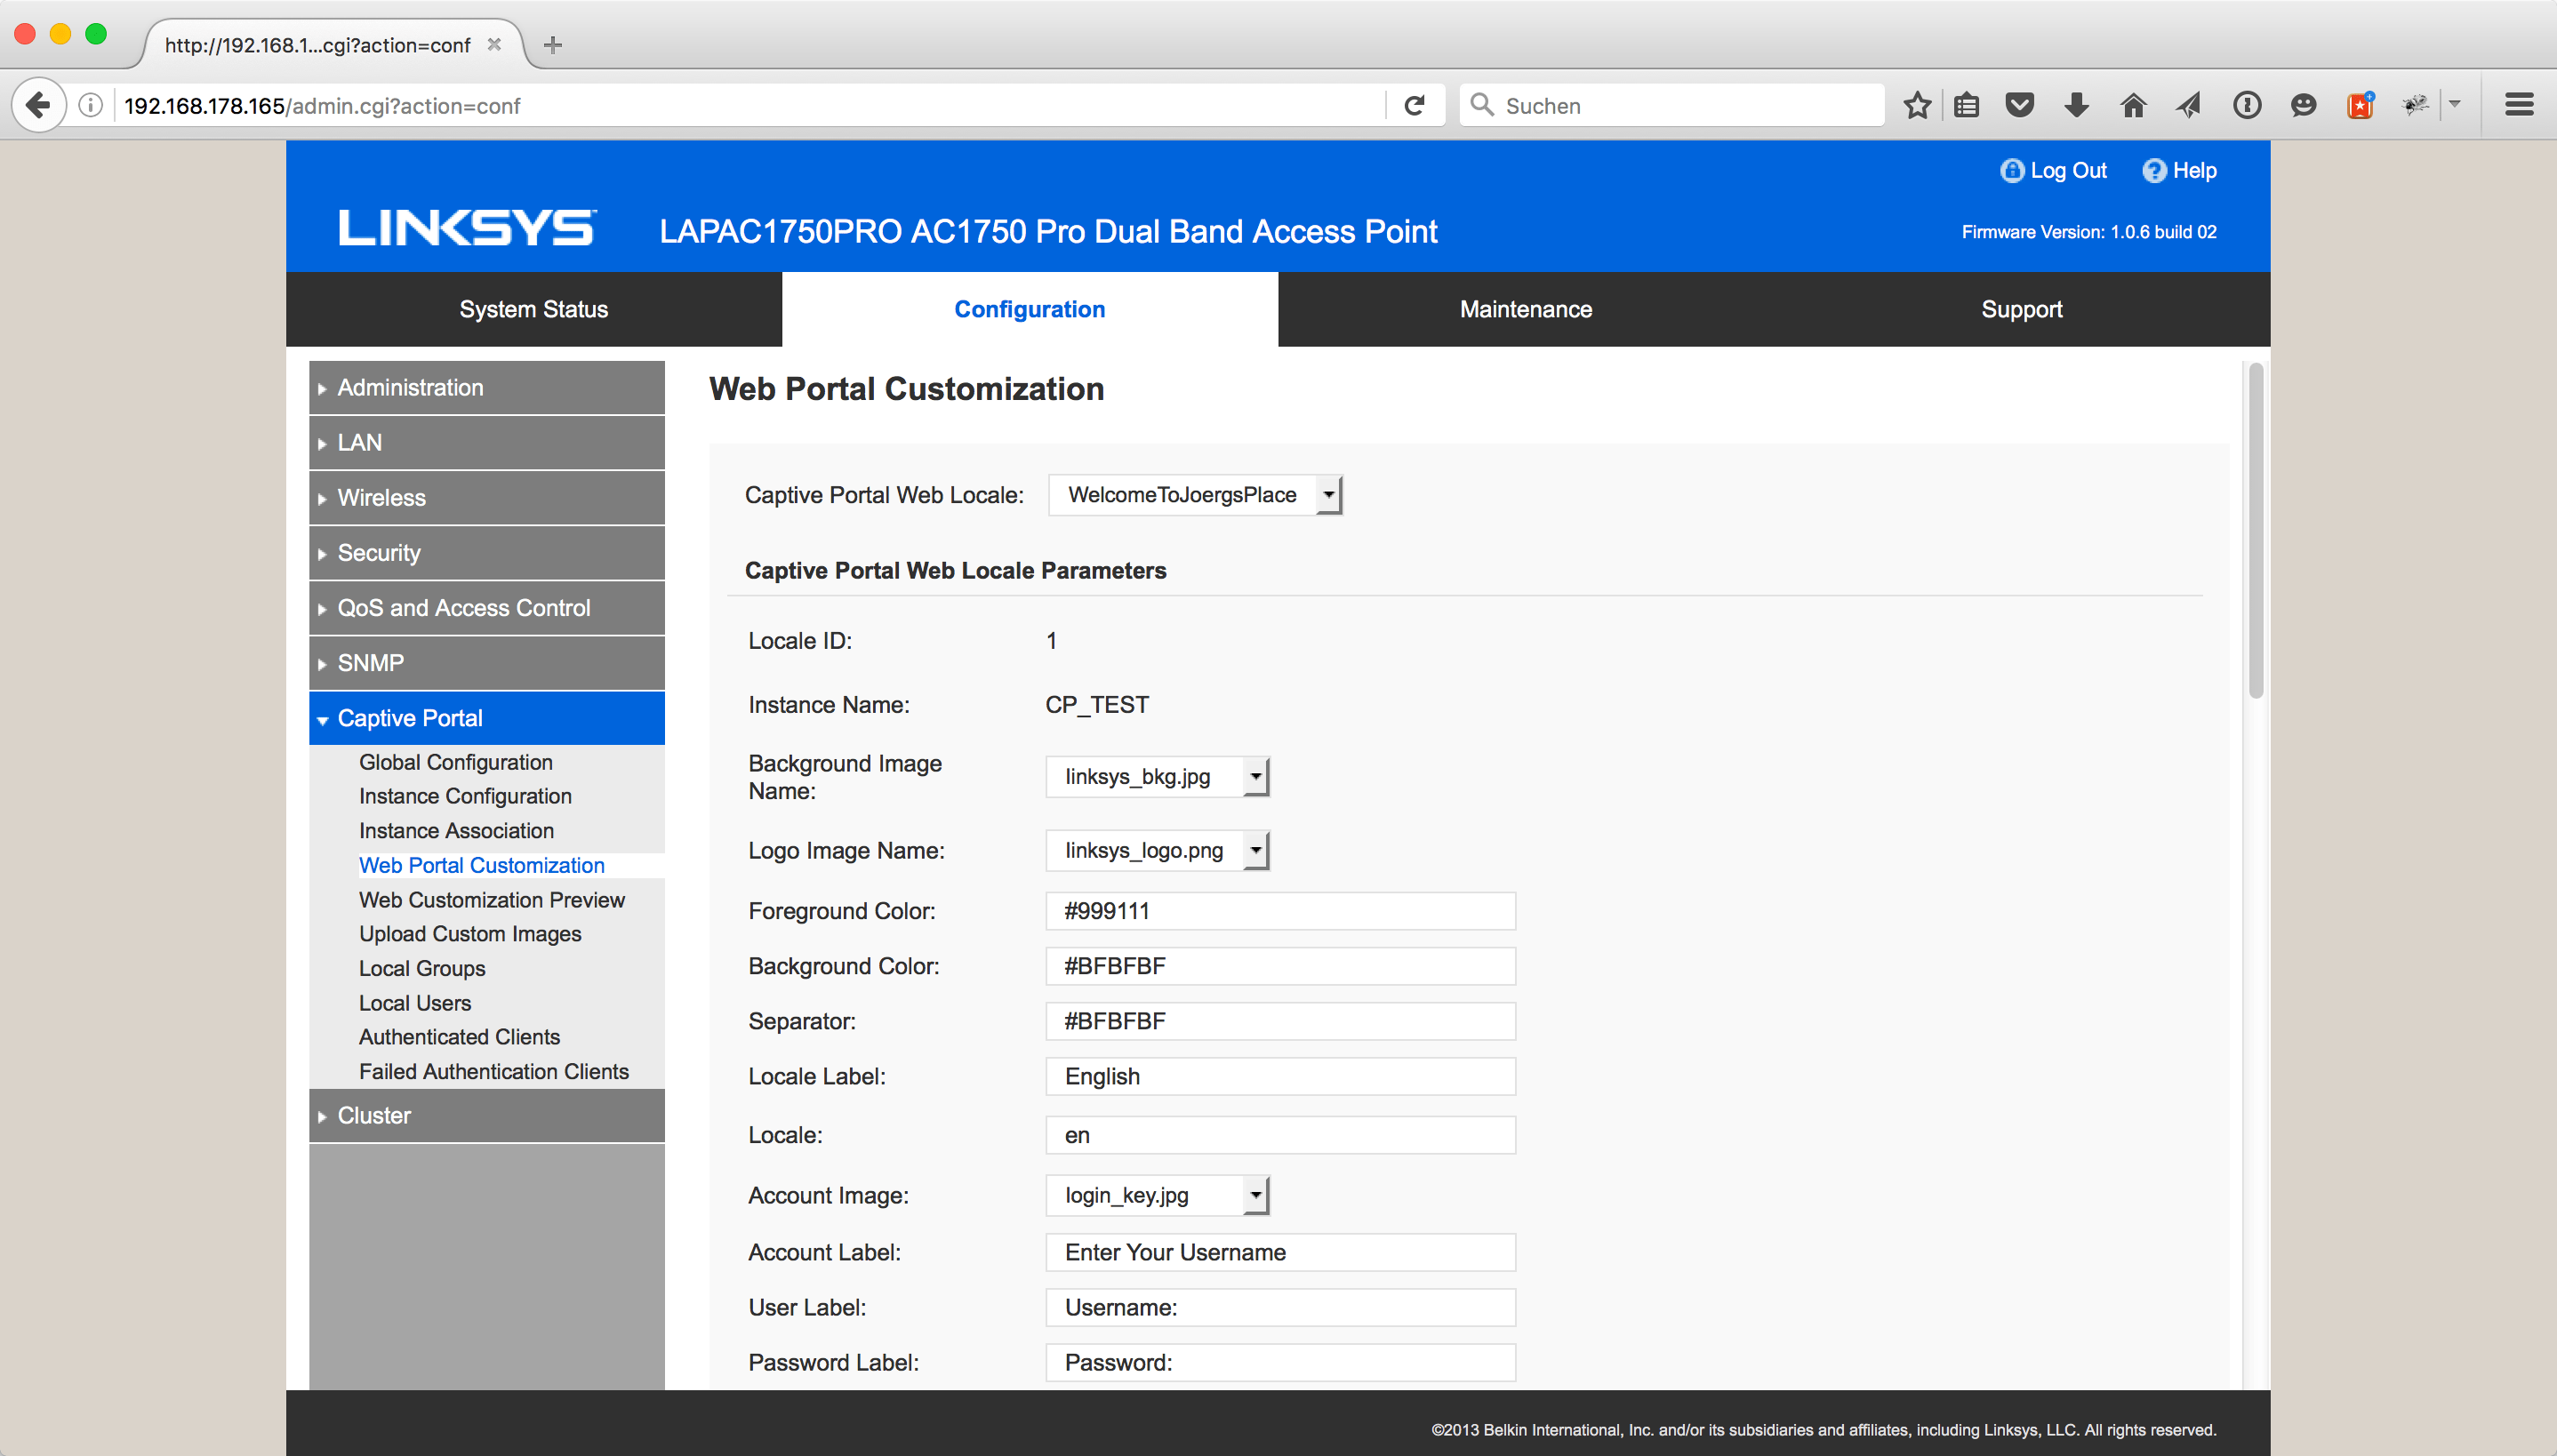This screenshot has width=2557, height=1456.
Task: View Failed Authentication Clients
Action: click(x=494, y=1072)
